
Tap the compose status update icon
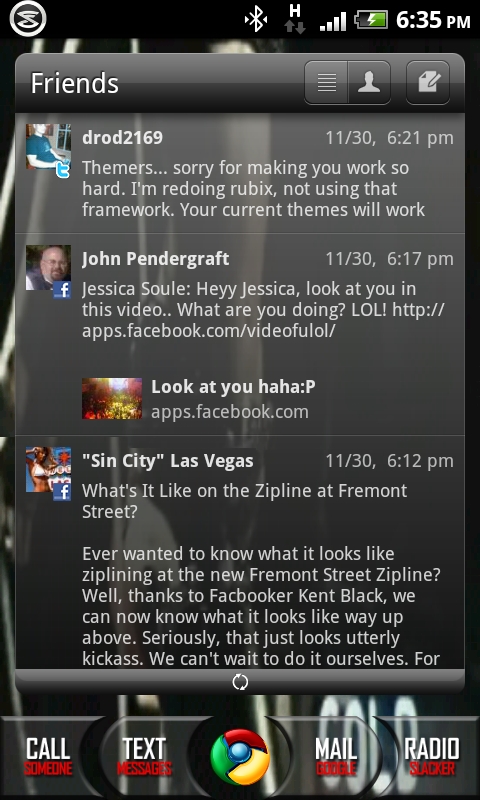tap(427, 83)
